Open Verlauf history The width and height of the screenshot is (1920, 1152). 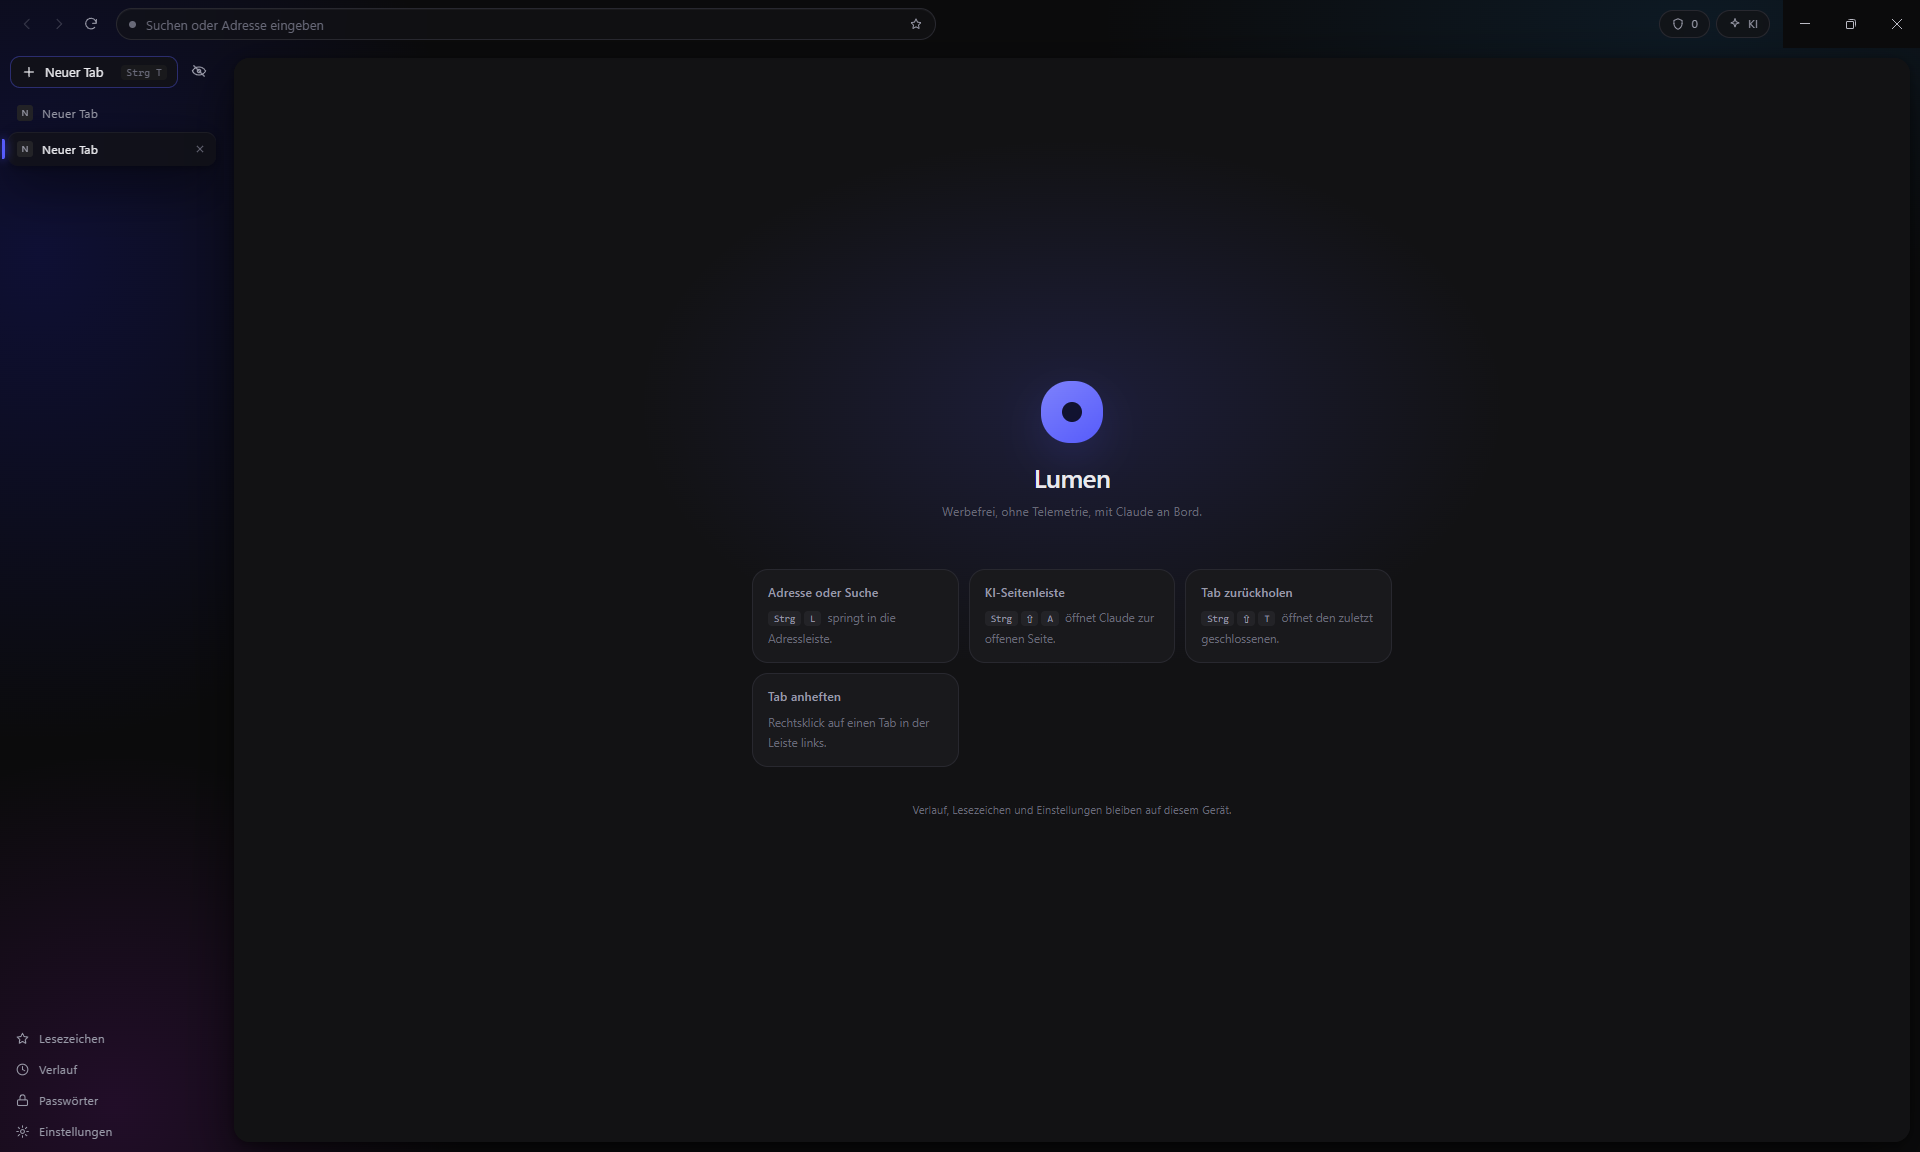click(x=47, y=1070)
